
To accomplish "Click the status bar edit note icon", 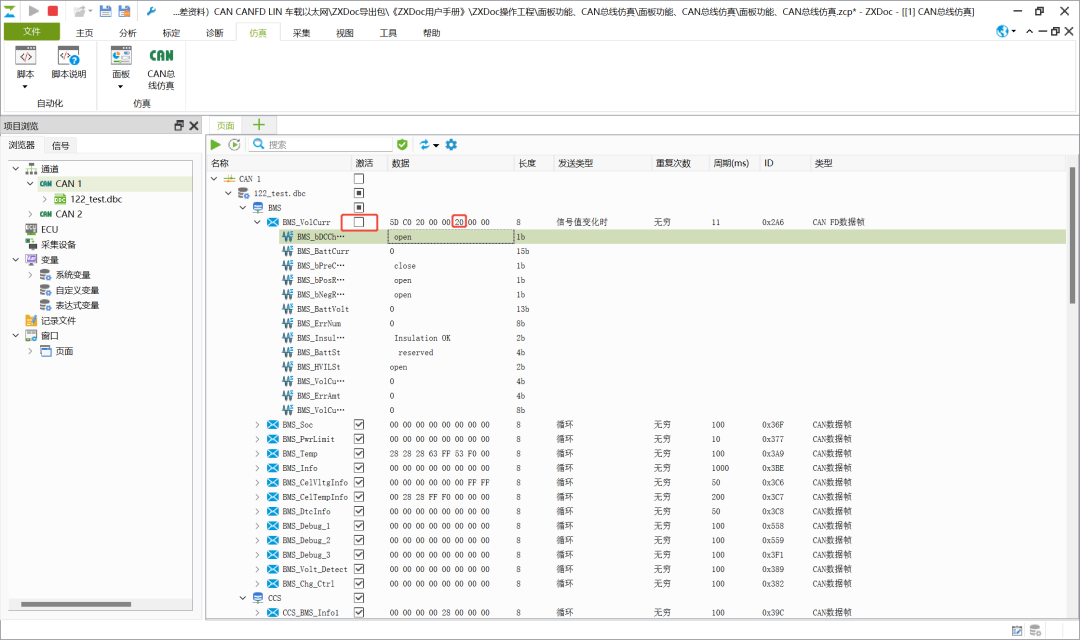I will coord(1017,630).
